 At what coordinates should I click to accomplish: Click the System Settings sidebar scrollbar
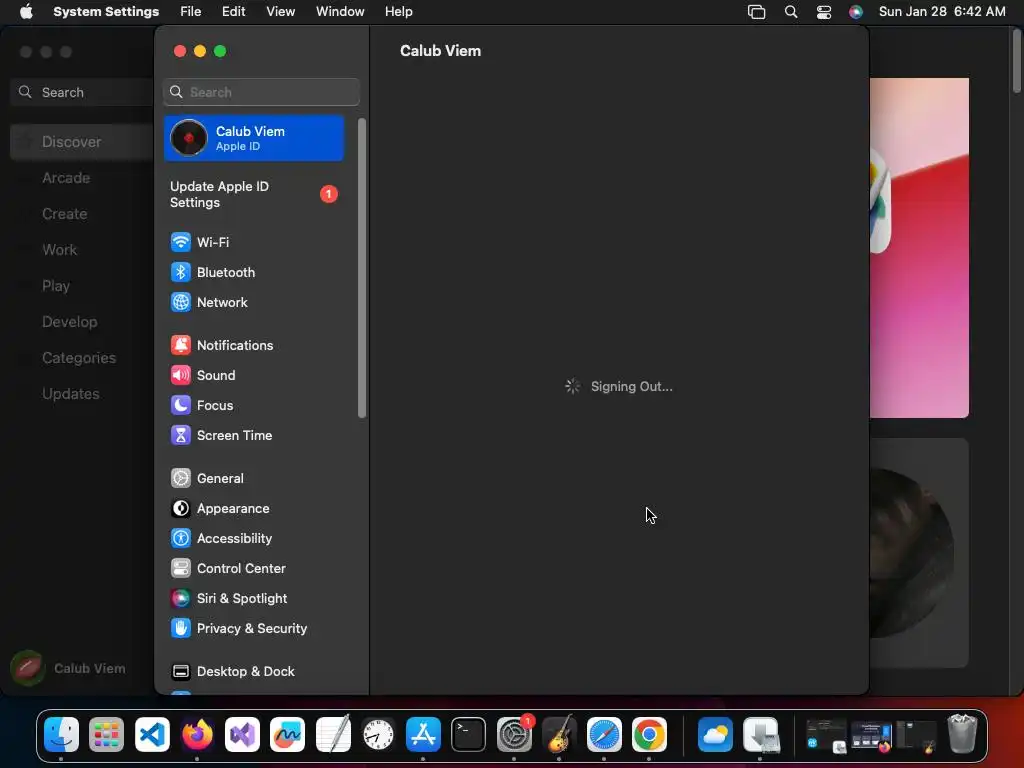tap(362, 268)
